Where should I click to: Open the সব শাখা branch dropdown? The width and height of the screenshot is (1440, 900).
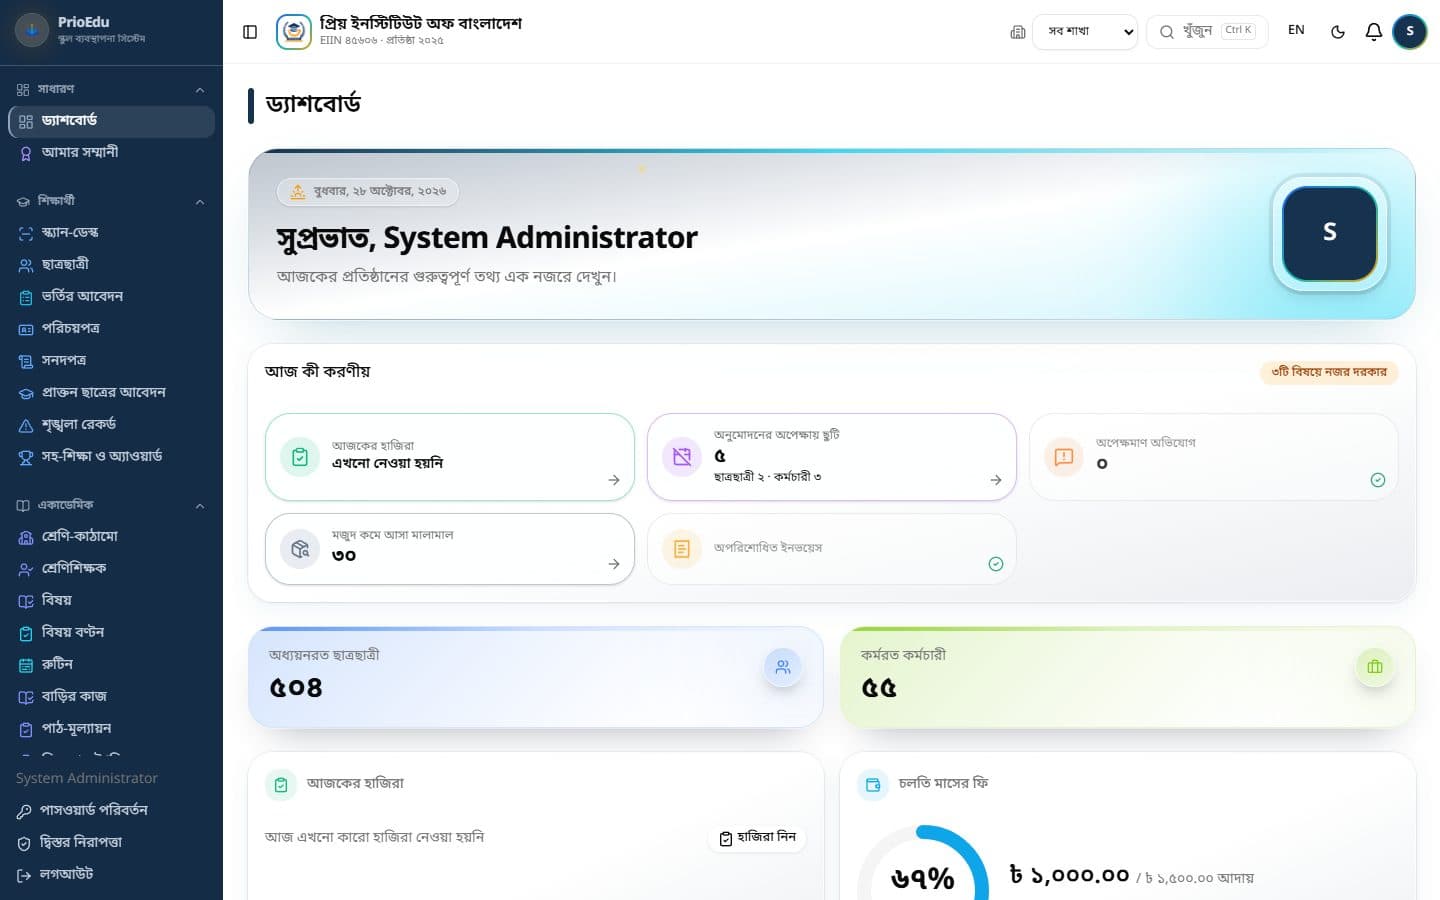pos(1085,31)
